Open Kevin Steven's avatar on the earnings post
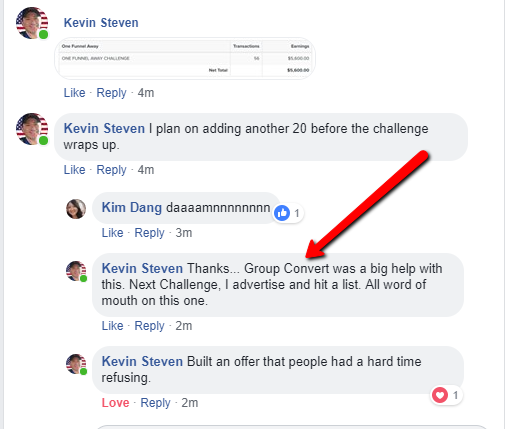 pyautogui.click(x=32, y=23)
